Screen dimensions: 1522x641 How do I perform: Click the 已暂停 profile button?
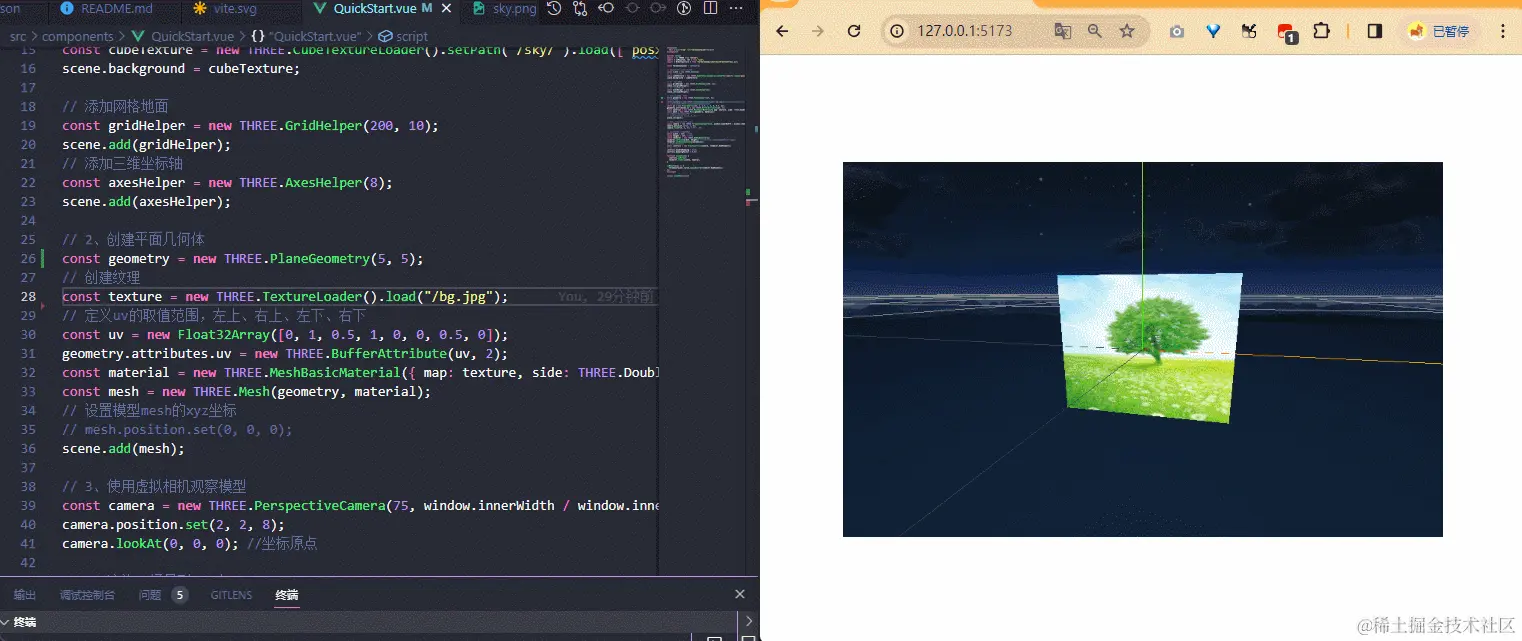[1439, 31]
